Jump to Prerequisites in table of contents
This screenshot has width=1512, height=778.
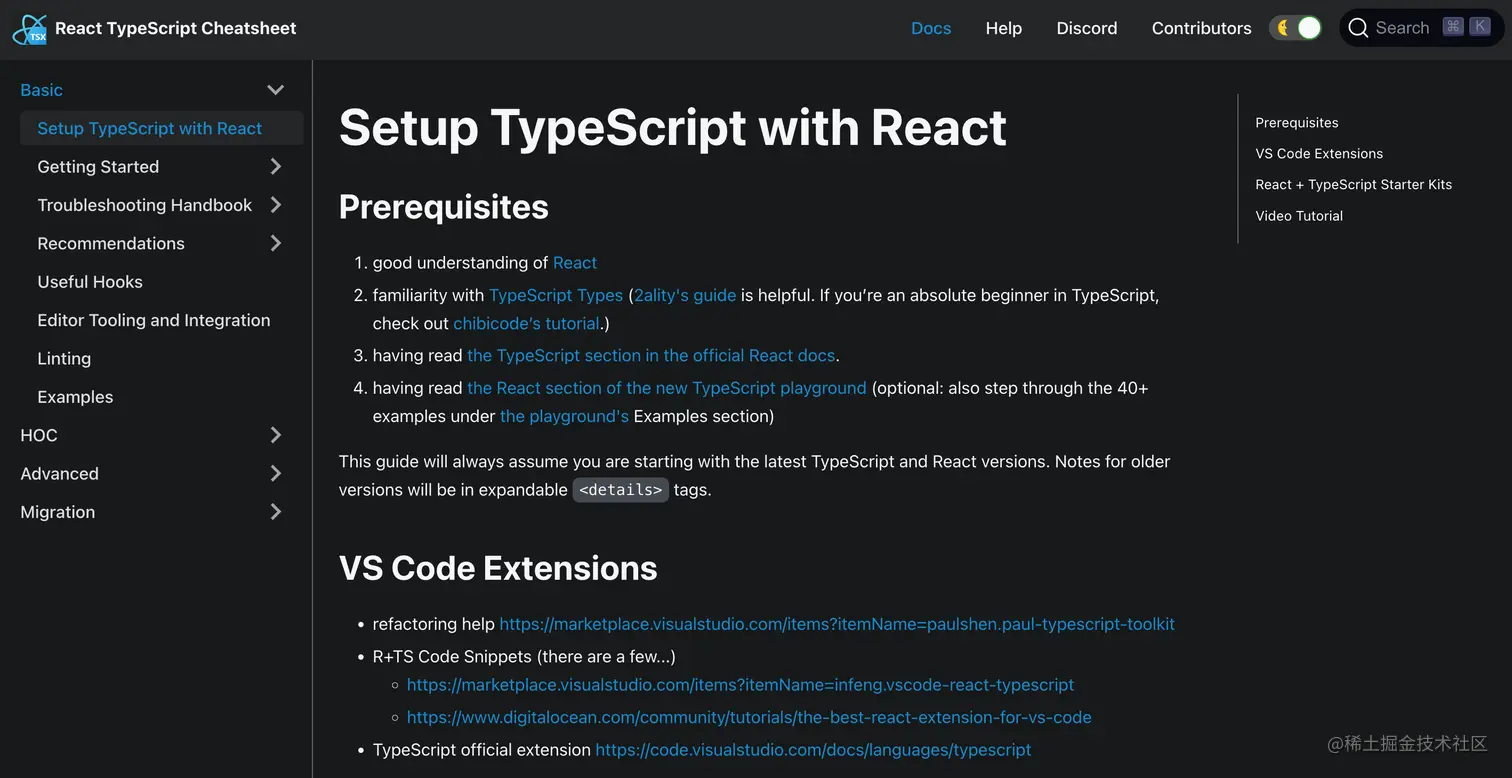click(x=1297, y=123)
